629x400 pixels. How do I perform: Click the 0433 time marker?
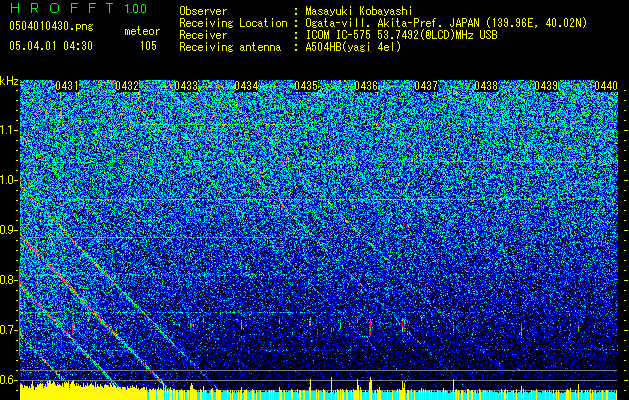point(187,86)
